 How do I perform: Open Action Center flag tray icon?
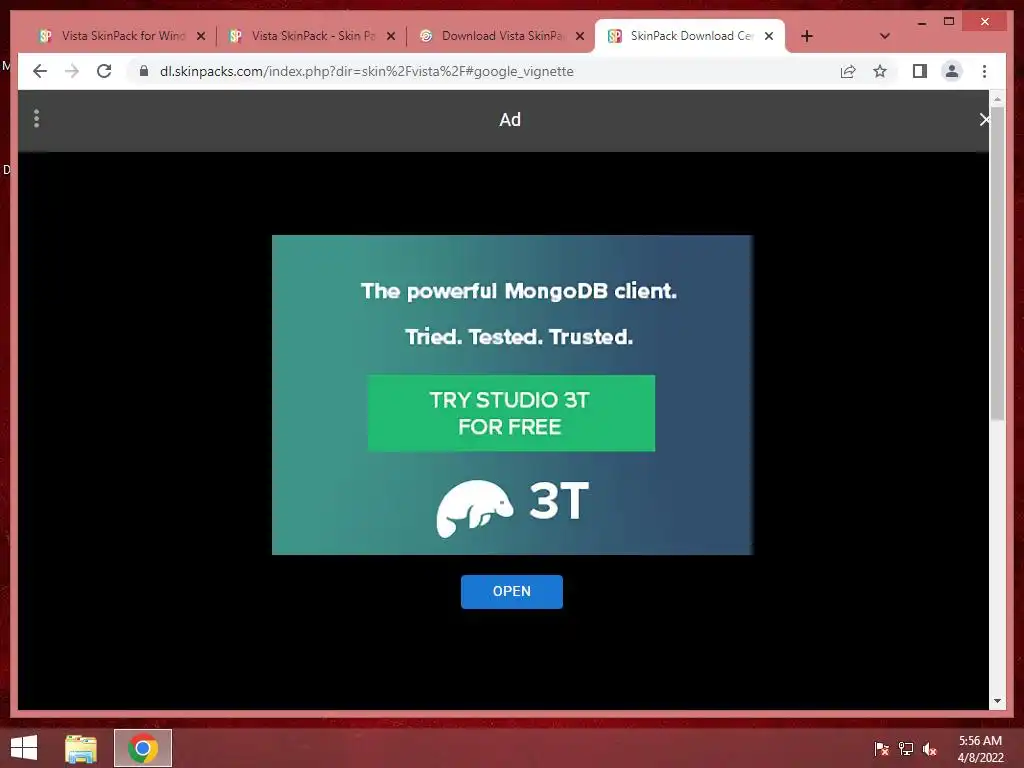(882, 749)
